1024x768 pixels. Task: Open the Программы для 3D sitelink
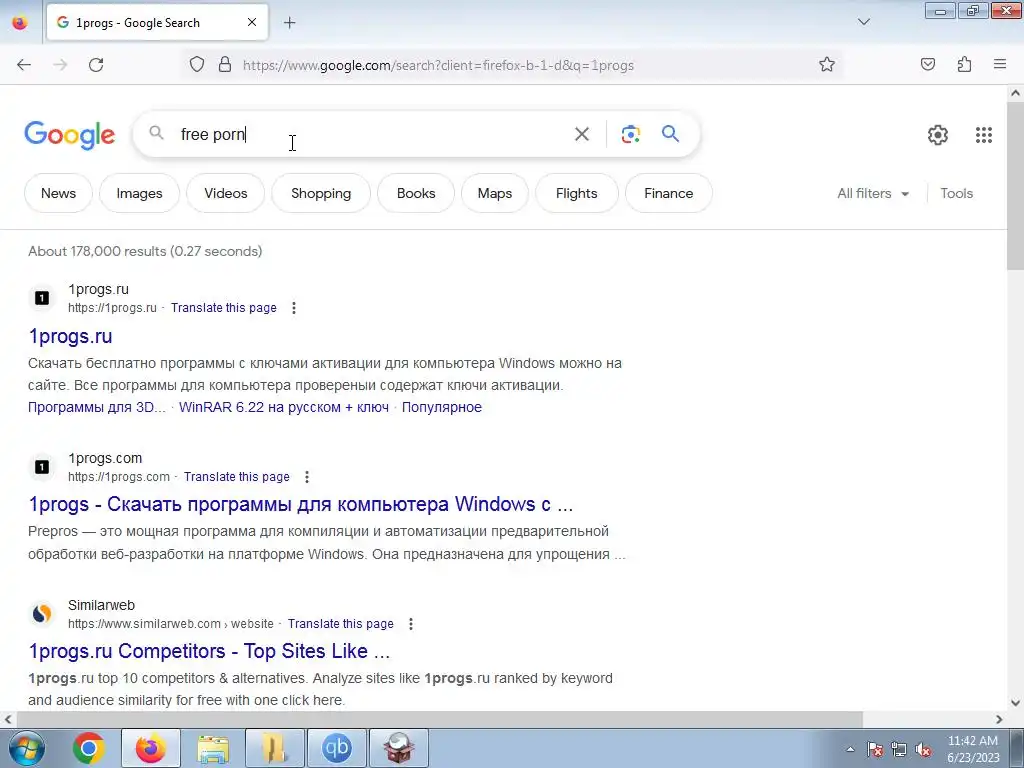pos(97,407)
